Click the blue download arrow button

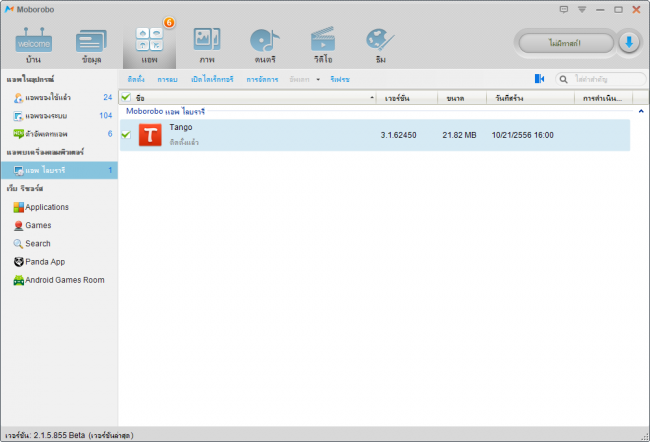629,43
